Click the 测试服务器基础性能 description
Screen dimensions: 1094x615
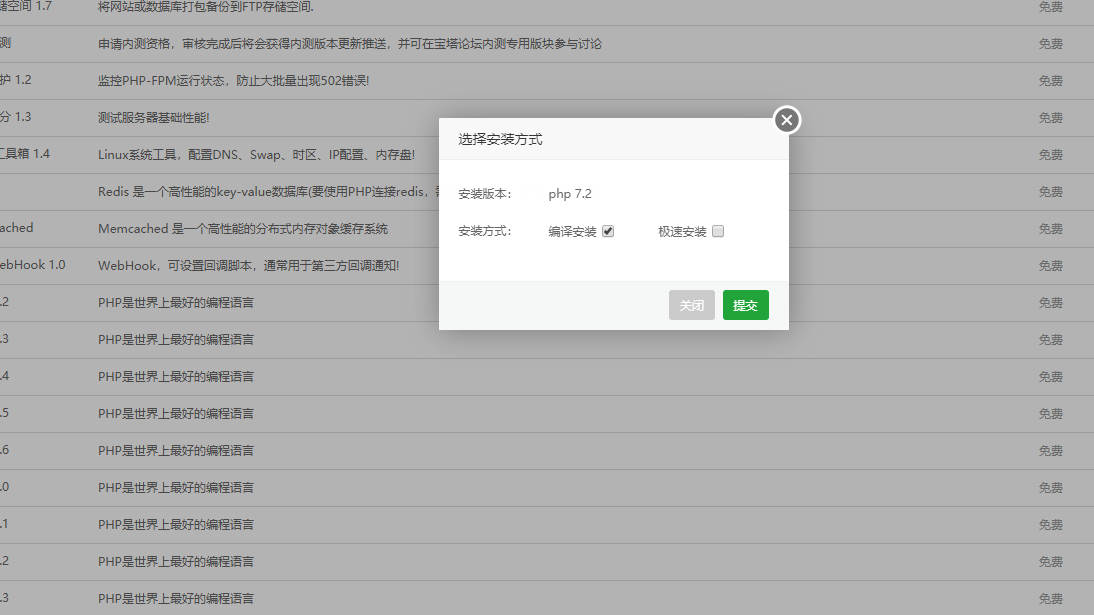coord(153,118)
